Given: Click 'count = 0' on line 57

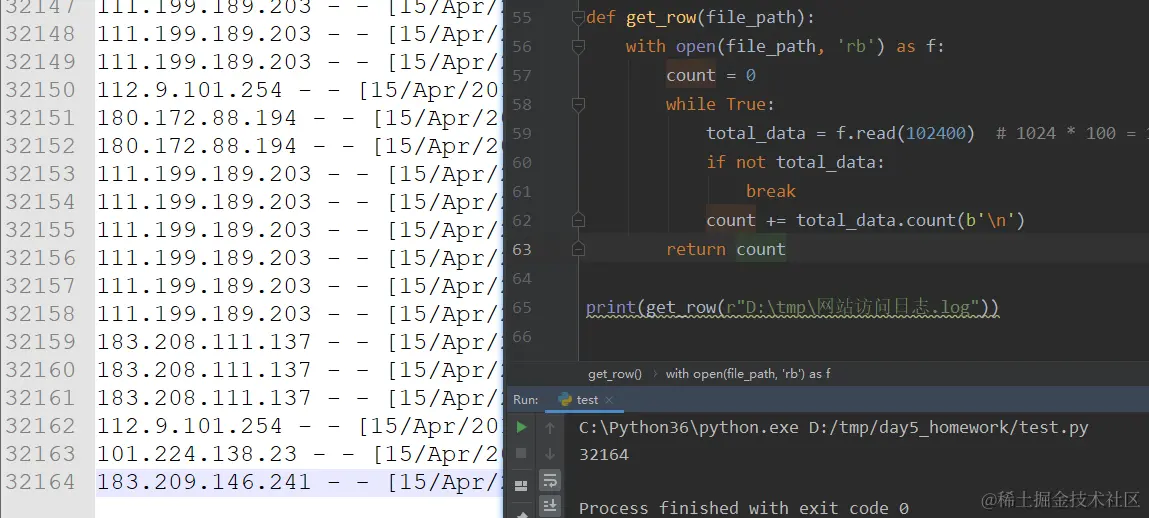Looking at the screenshot, I should click(710, 75).
